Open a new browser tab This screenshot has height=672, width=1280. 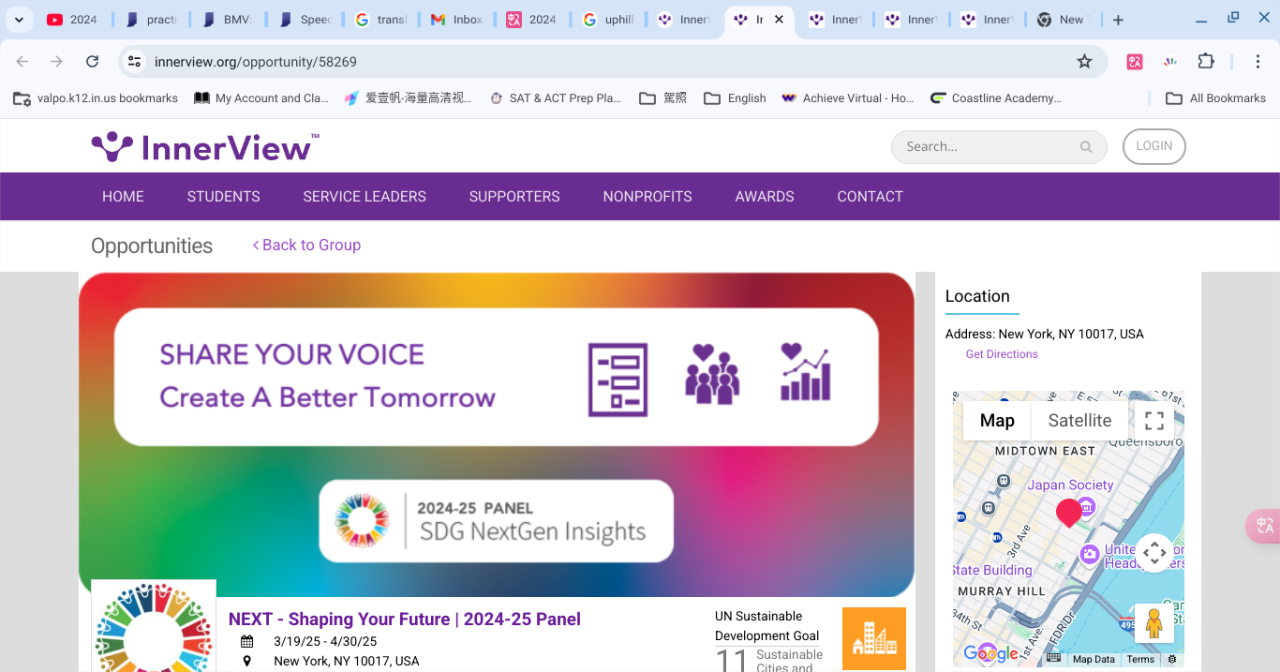[1118, 20]
